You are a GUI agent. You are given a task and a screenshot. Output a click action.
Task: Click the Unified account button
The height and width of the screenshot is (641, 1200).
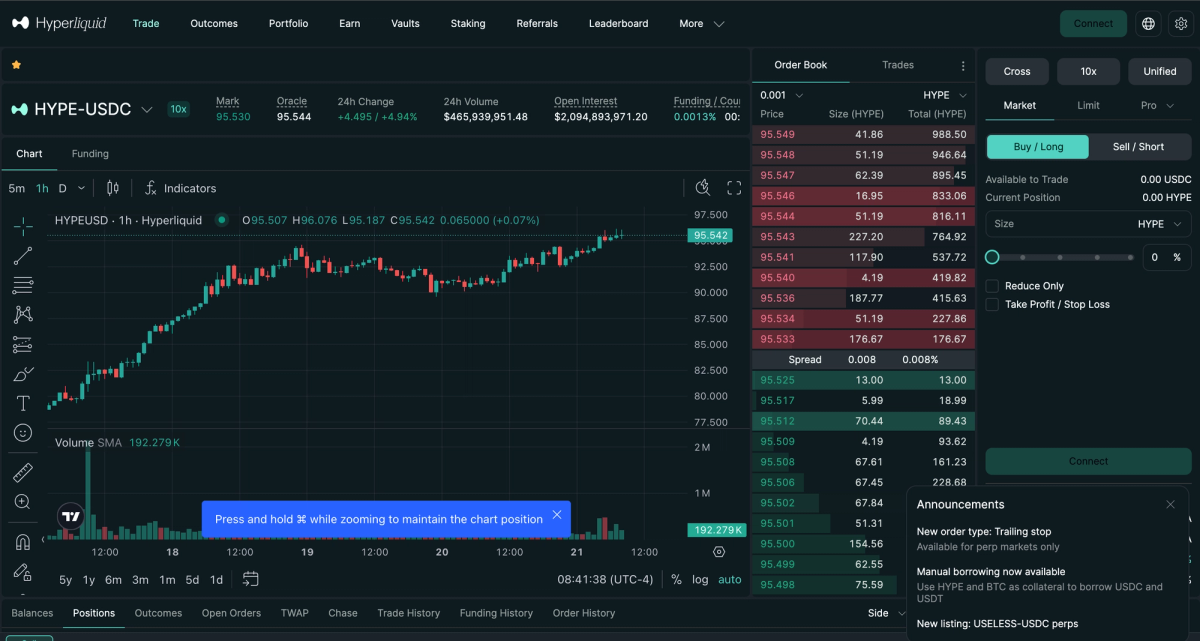[x=1160, y=71]
